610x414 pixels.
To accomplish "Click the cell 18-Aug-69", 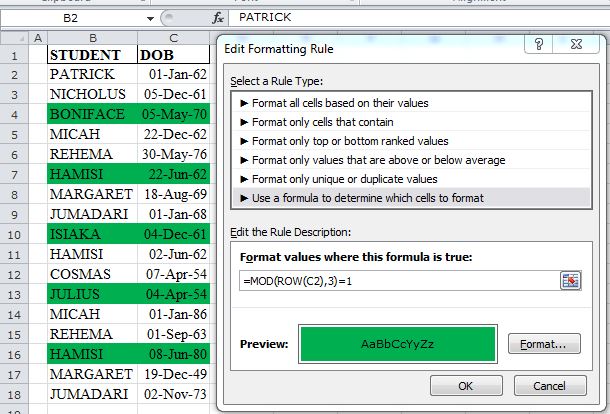I will 174,194.
